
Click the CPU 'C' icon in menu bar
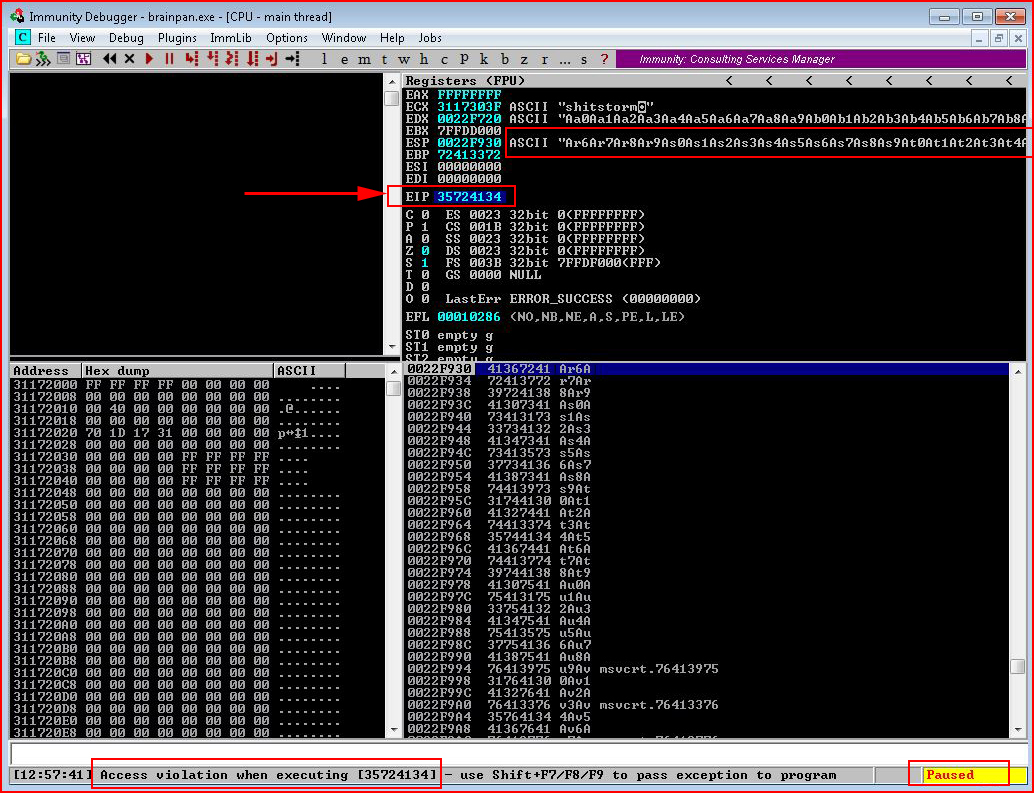[22, 38]
